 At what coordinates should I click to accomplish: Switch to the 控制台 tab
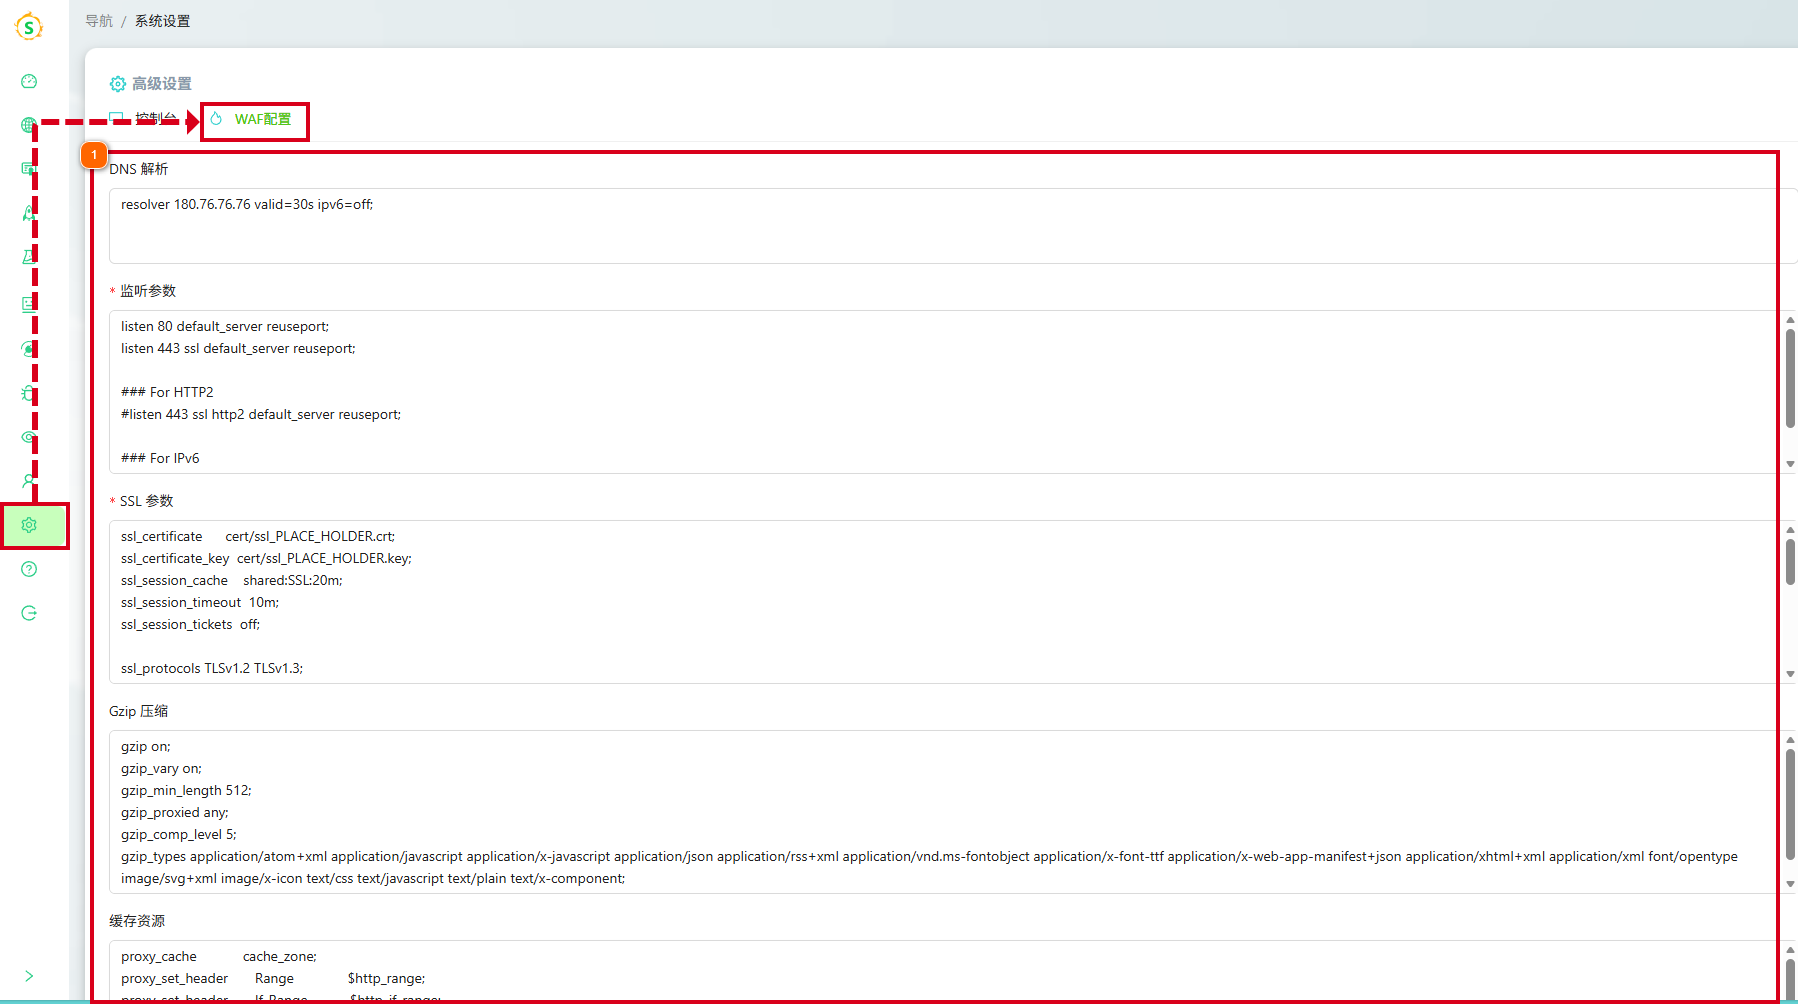point(144,119)
